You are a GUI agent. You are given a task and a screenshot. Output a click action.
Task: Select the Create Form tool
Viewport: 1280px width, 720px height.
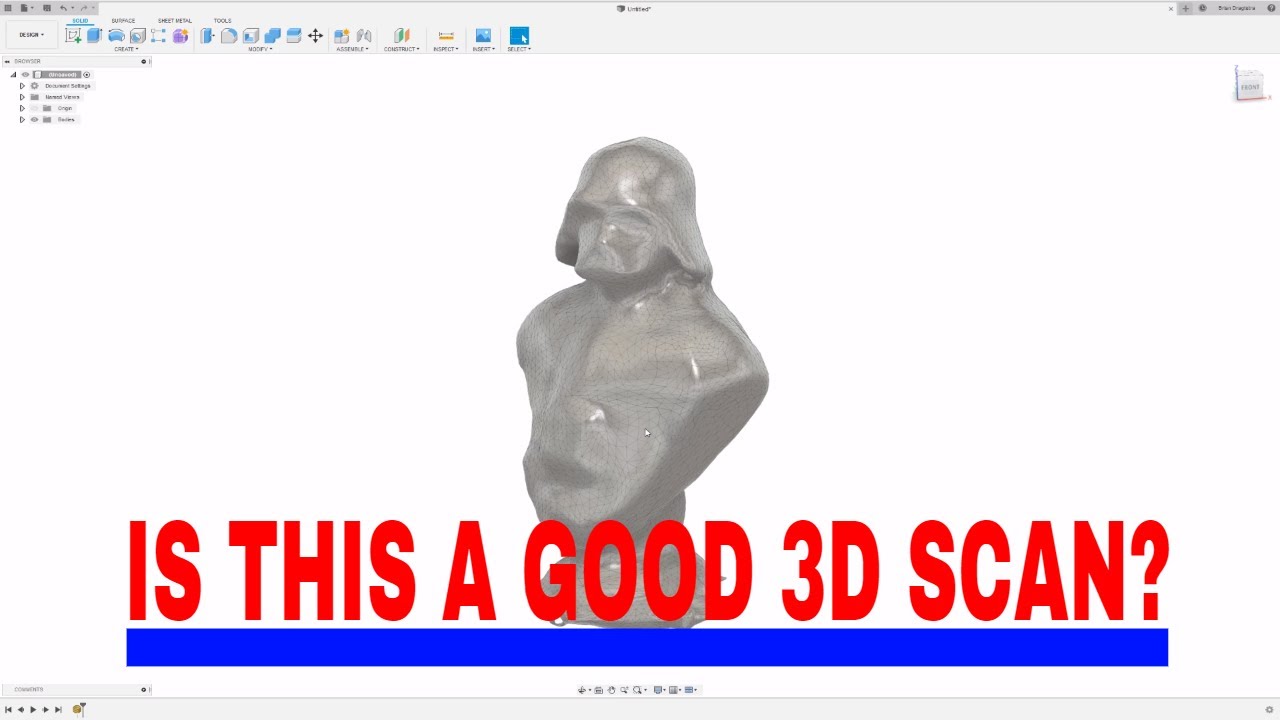coord(180,36)
